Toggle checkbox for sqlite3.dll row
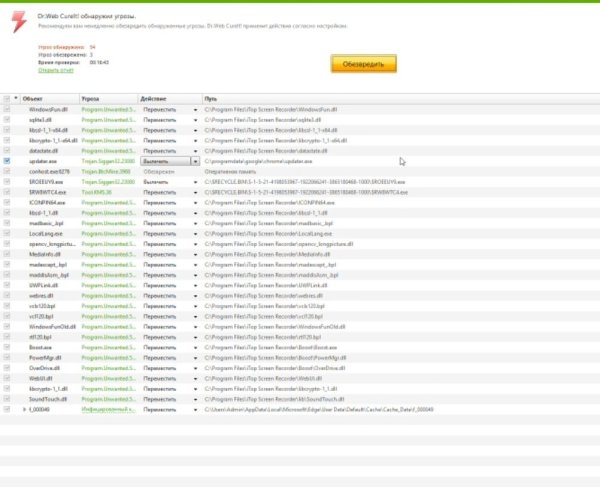Screen dimensions: 600x493 coord(7,120)
